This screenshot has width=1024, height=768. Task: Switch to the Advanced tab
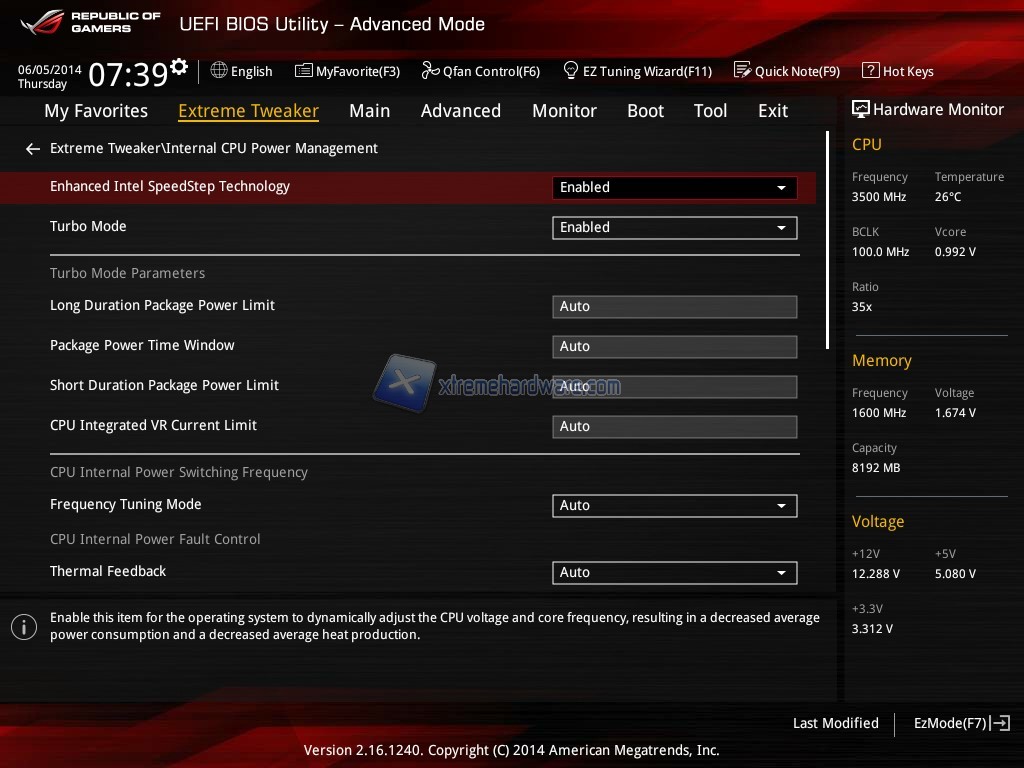pyautogui.click(x=460, y=111)
